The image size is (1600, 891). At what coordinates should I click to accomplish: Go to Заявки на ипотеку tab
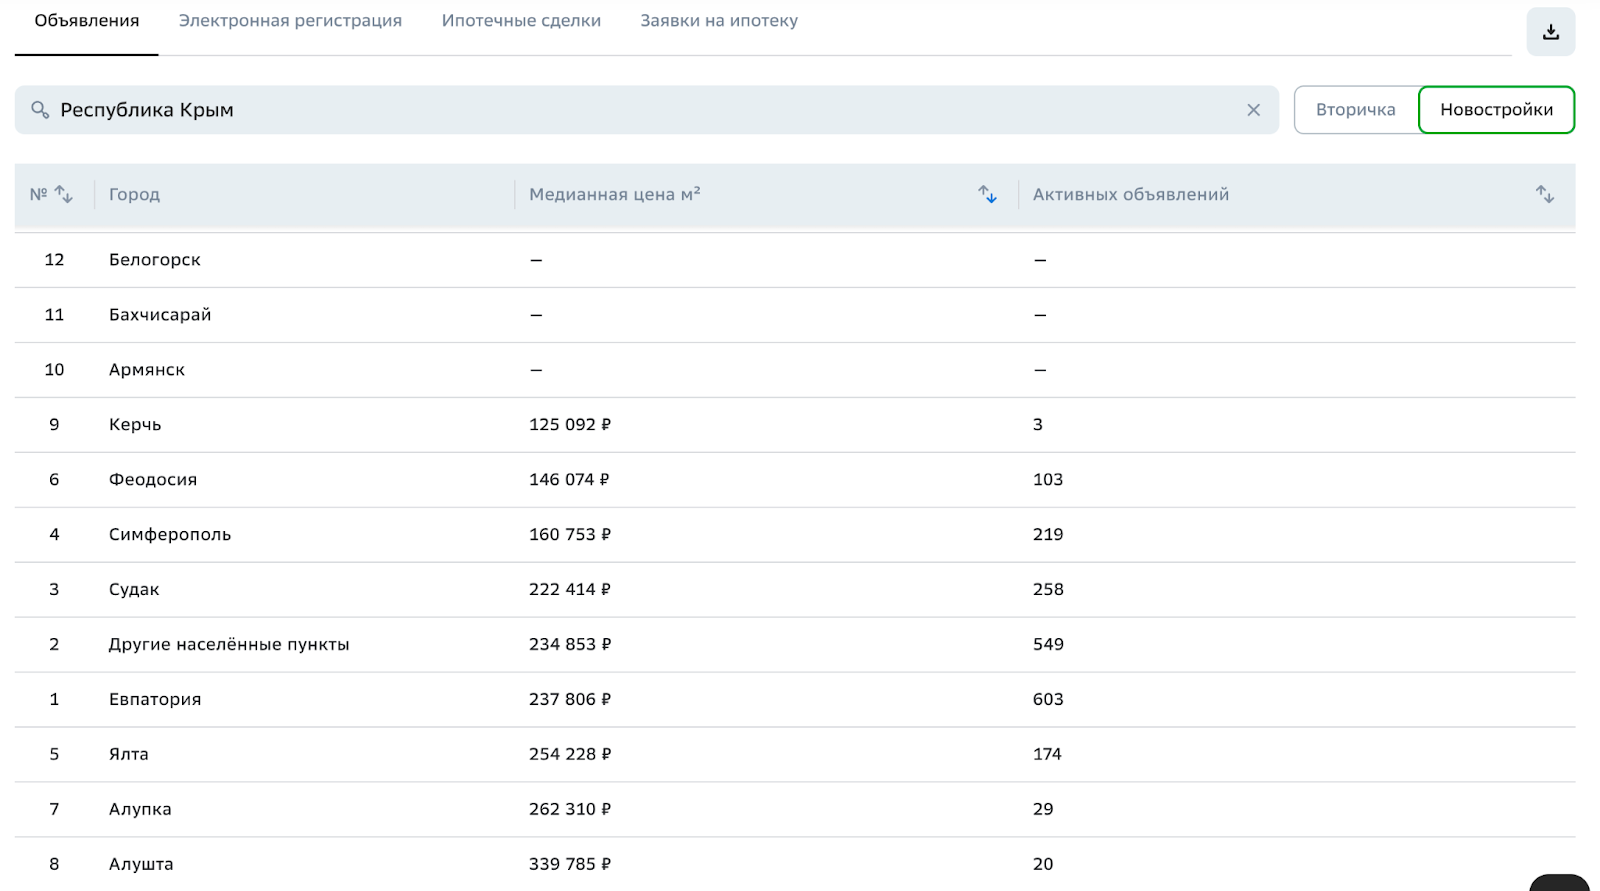(x=719, y=21)
